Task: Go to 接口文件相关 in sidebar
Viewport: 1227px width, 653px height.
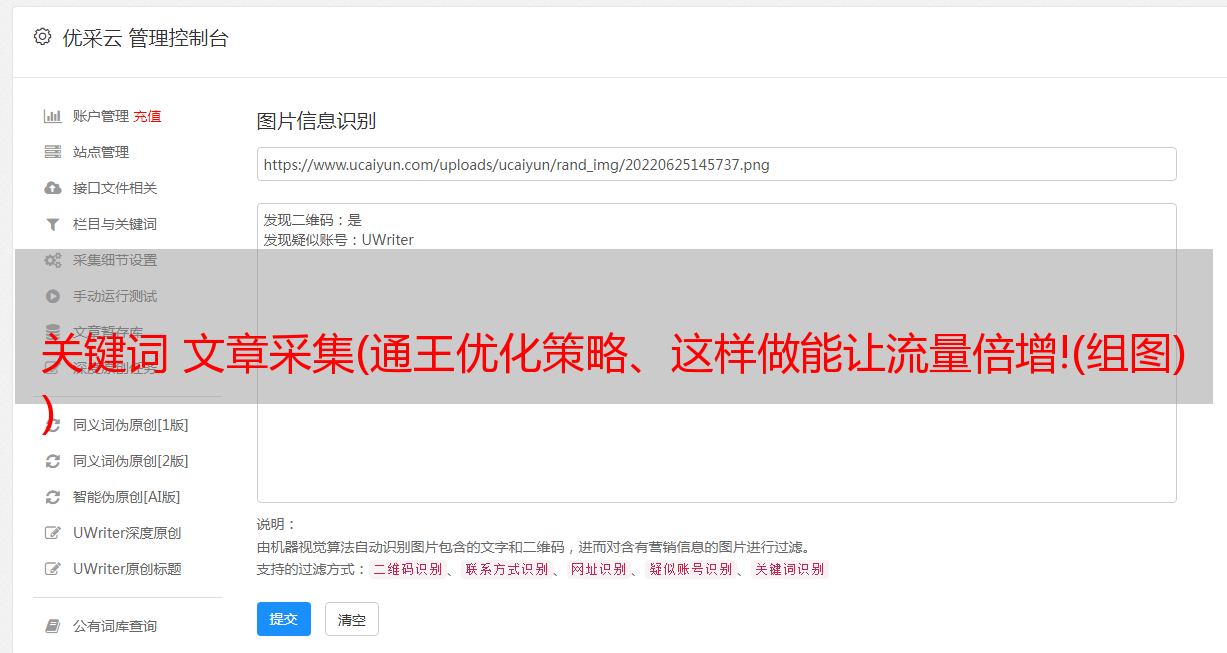Action: click(115, 188)
